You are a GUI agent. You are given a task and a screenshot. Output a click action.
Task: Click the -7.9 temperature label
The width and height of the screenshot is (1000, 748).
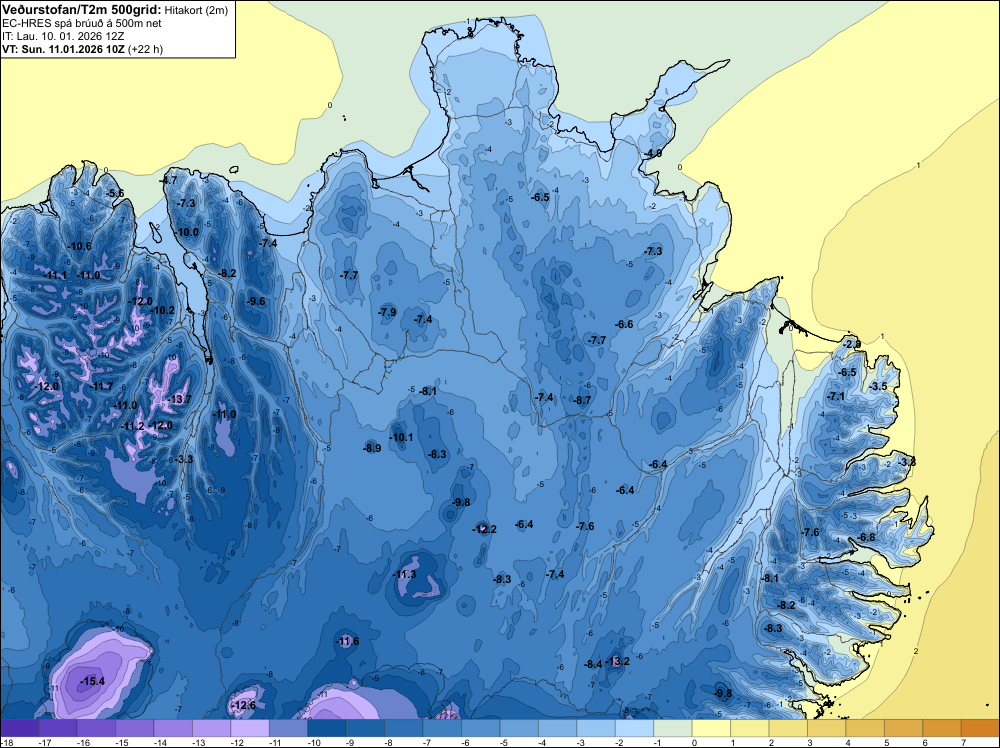coord(386,312)
